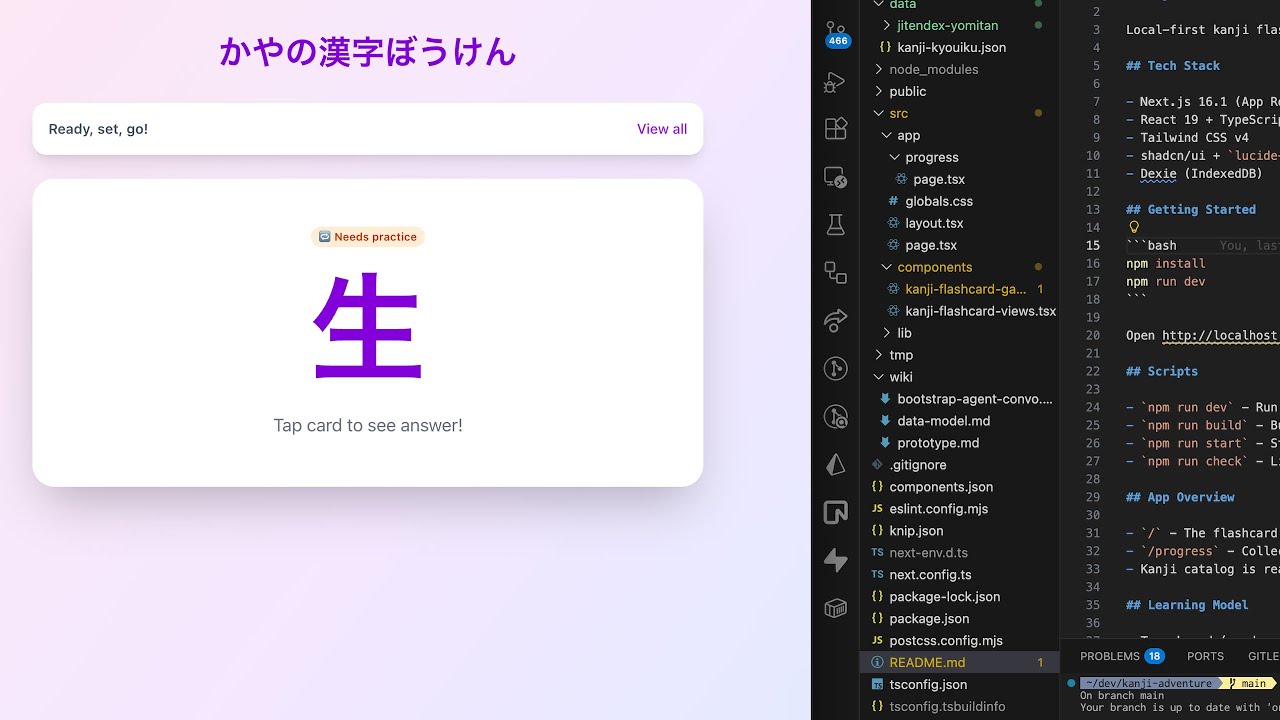Click the CSS hash icon beside globals.css
This screenshot has width=1280, height=720.
[x=893, y=201]
